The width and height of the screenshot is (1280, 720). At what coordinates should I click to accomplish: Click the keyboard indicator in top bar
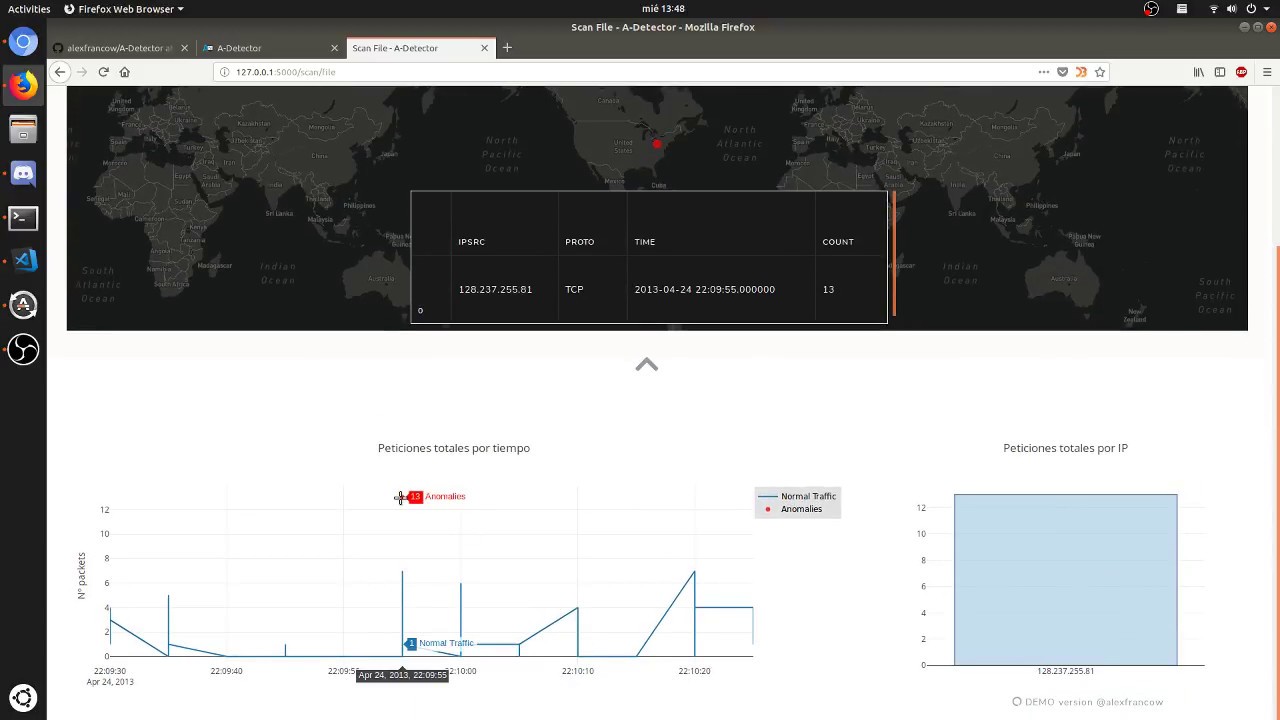(1182, 9)
